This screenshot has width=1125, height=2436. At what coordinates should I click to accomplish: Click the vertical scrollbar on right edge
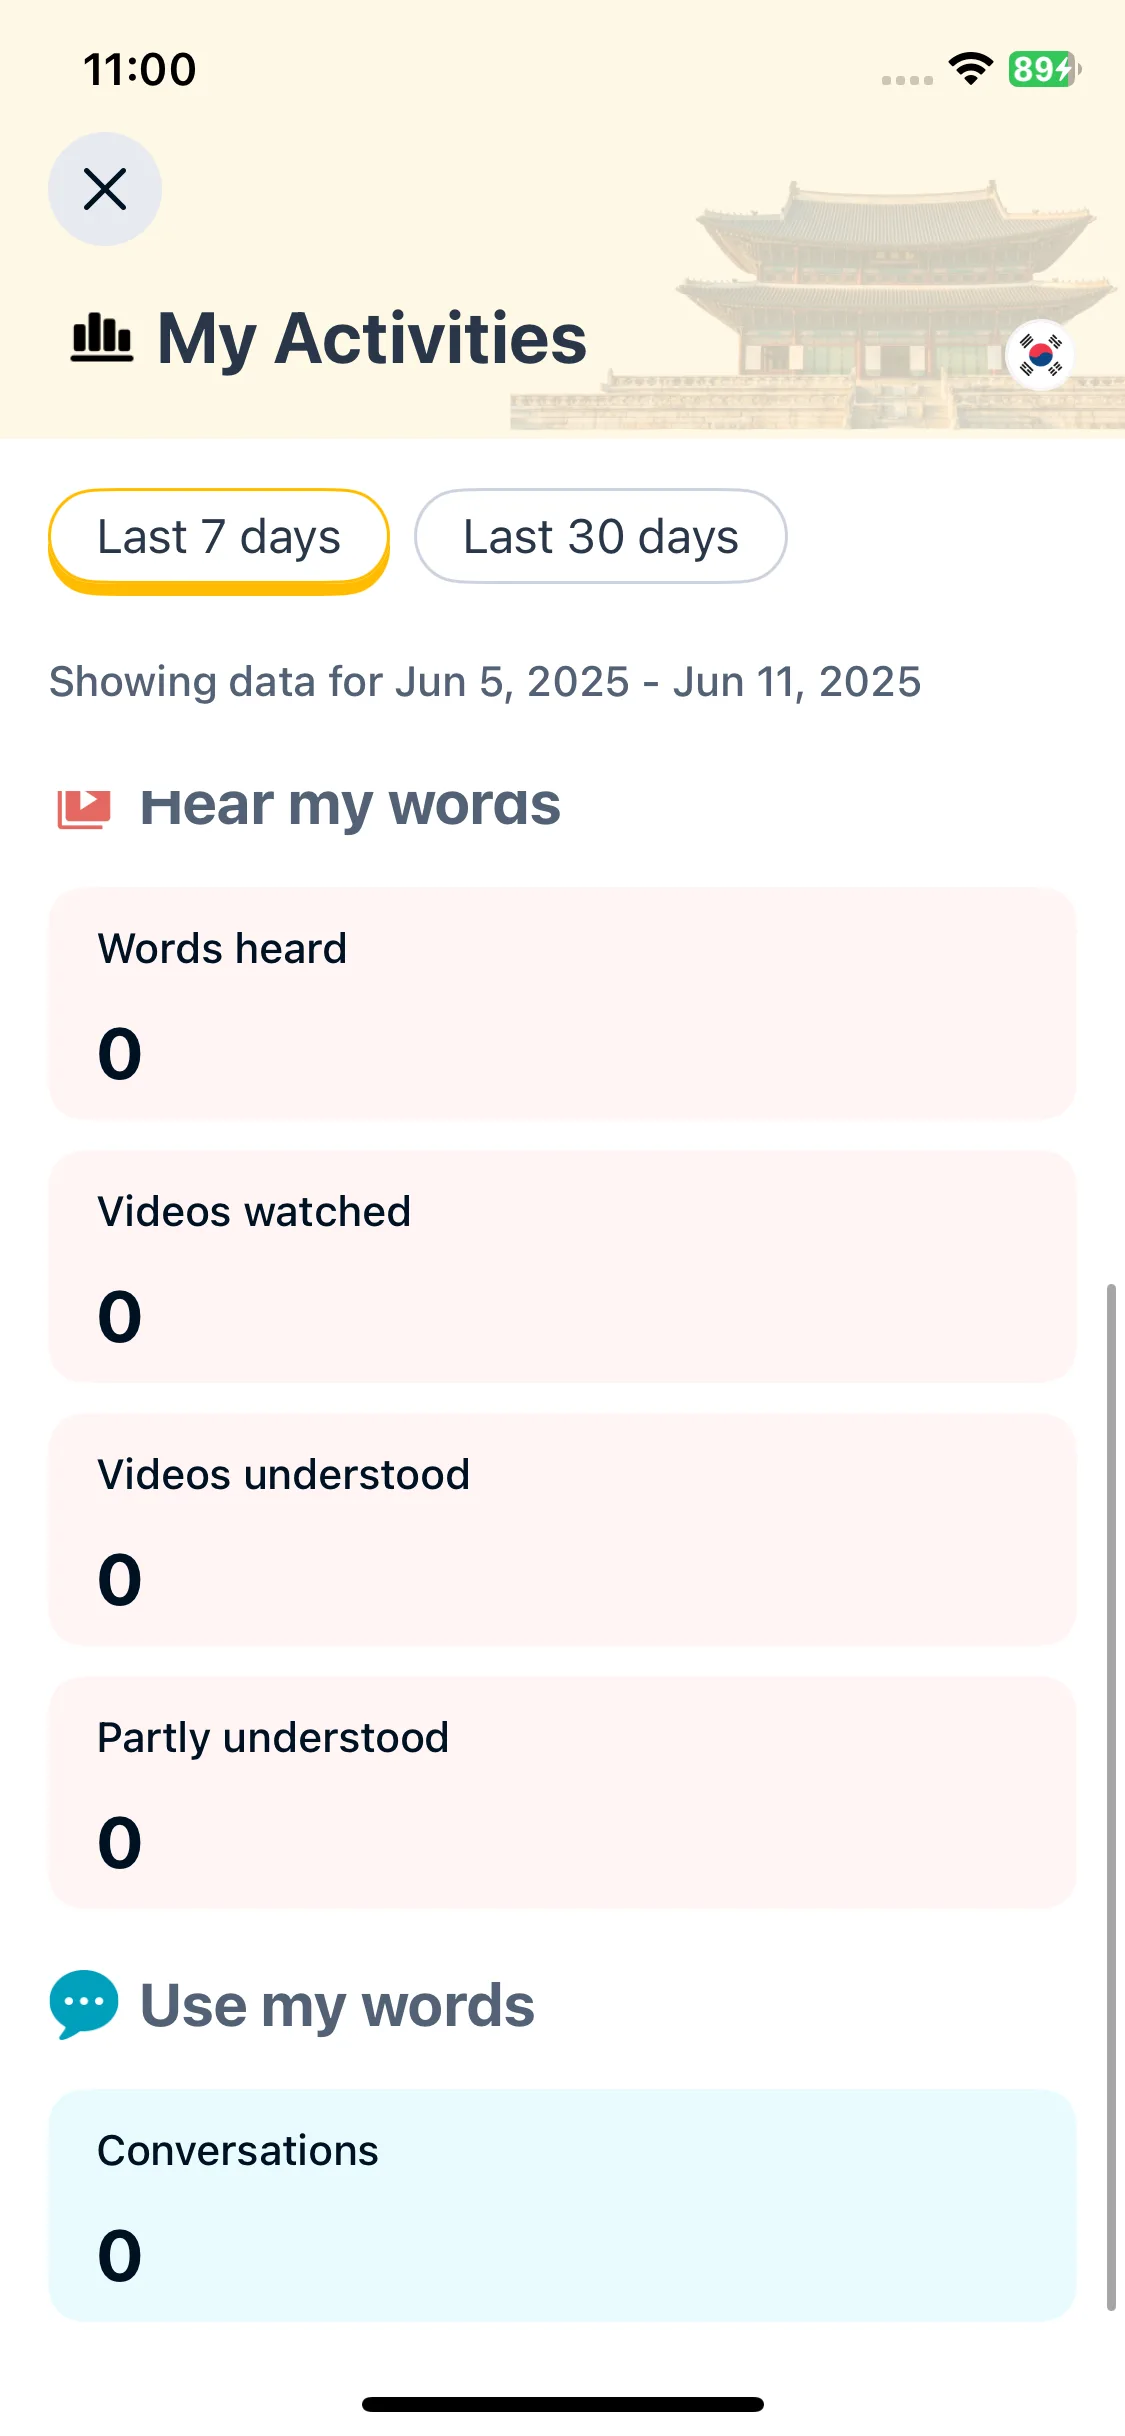coord(1111,1797)
